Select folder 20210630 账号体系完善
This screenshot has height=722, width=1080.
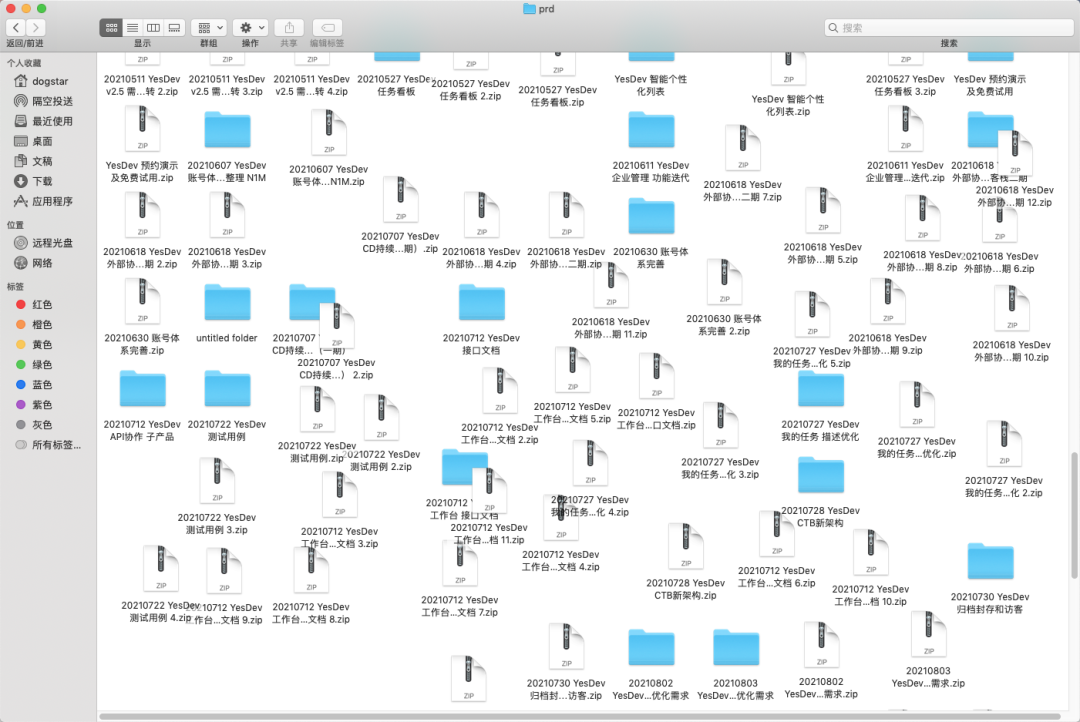pyautogui.click(x=651, y=217)
